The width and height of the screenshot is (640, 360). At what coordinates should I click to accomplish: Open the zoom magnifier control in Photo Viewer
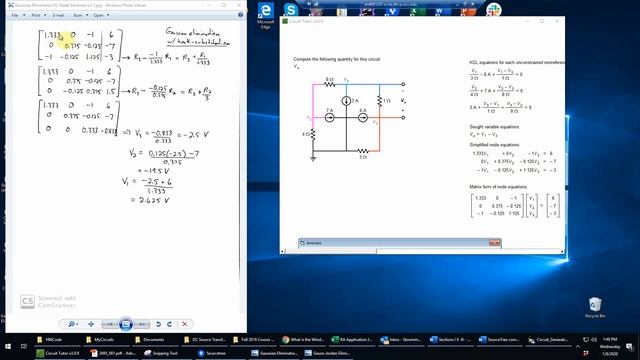pos(73,324)
